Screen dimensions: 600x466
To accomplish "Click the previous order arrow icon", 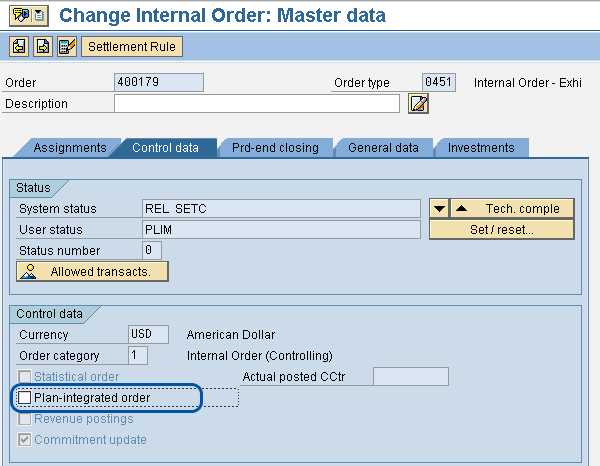I will [x=19, y=47].
